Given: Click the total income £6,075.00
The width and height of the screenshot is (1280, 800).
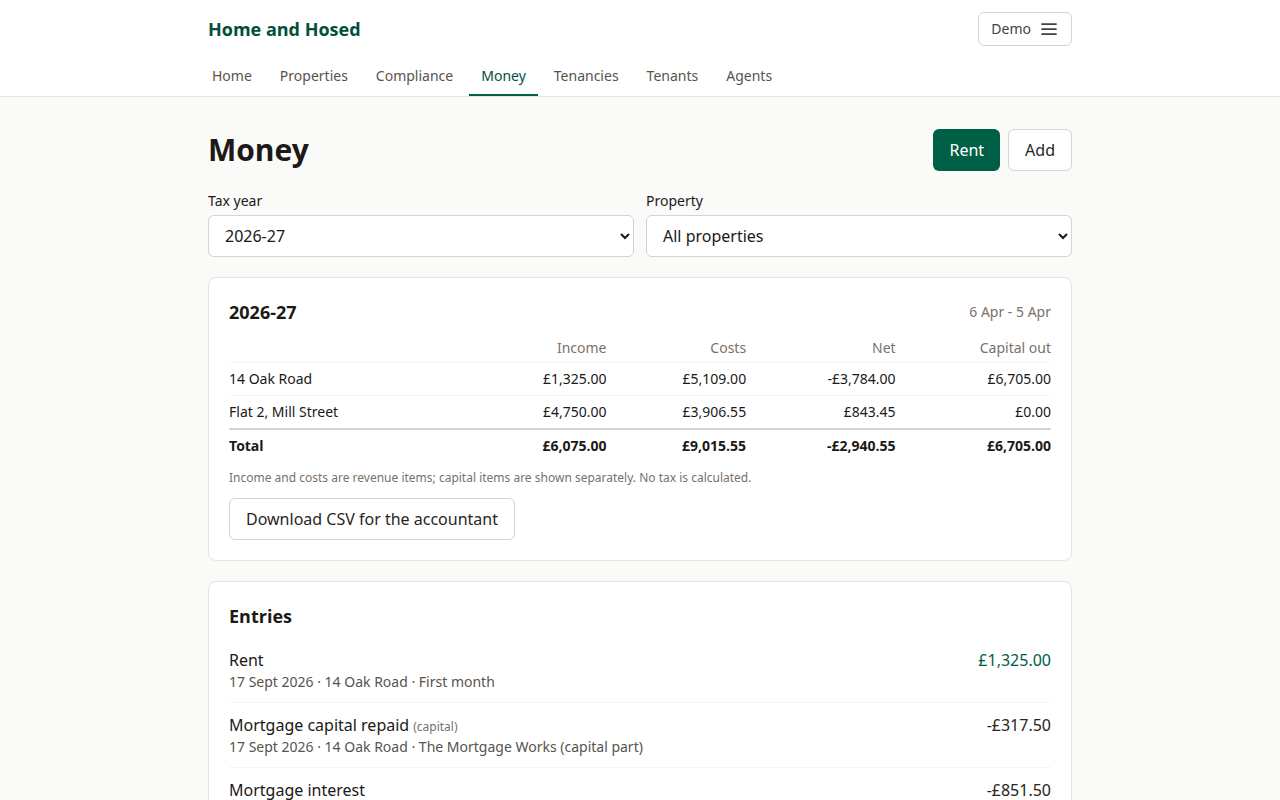Looking at the screenshot, I should click(574, 446).
